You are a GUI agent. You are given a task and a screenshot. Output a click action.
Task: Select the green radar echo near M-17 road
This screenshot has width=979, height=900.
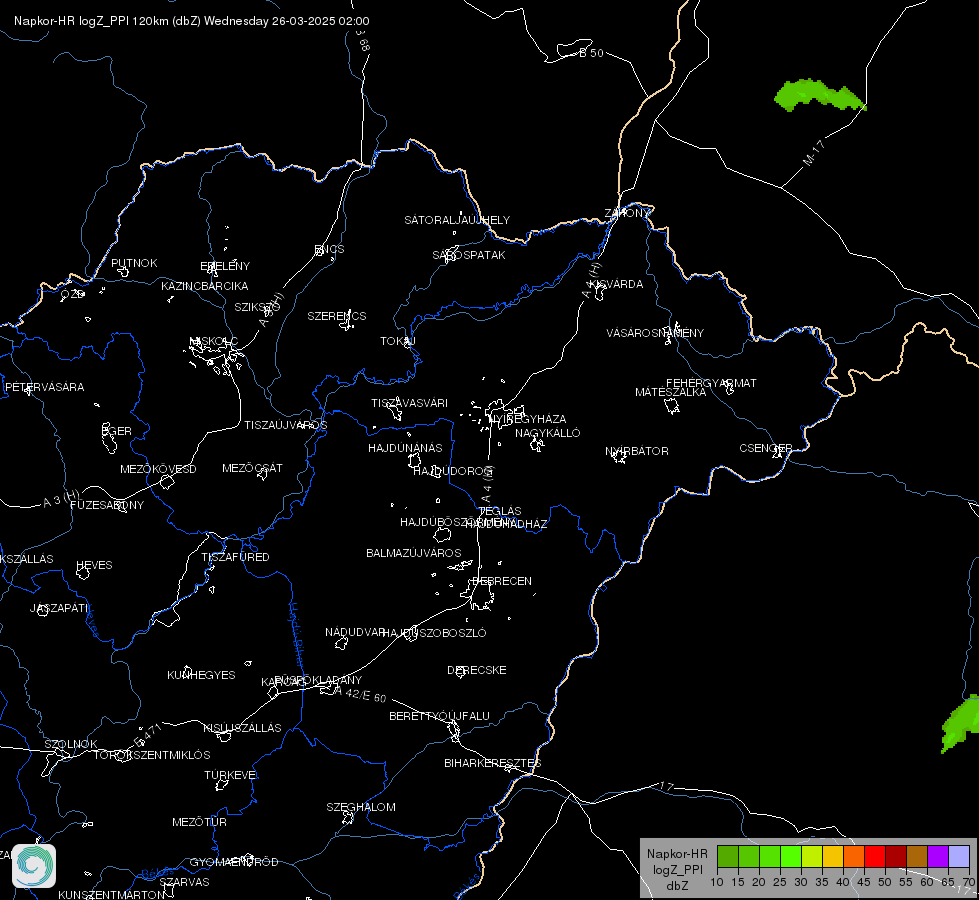tap(819, 95)
